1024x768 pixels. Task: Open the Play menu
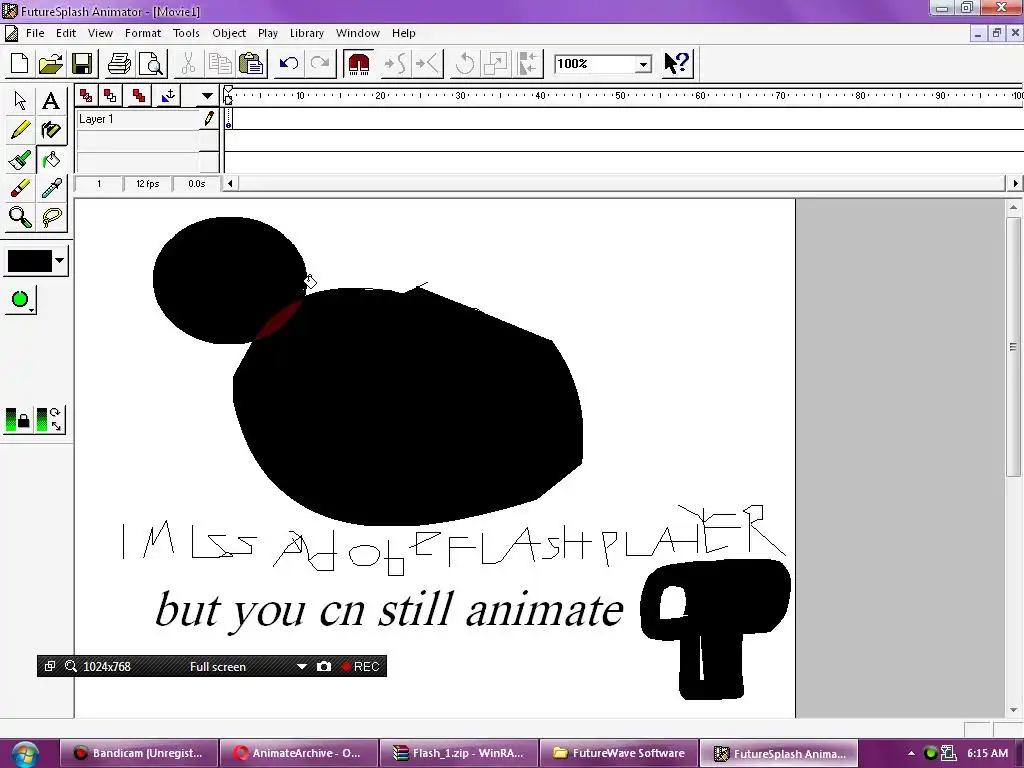pyautogui.click(x=268, y=33)
